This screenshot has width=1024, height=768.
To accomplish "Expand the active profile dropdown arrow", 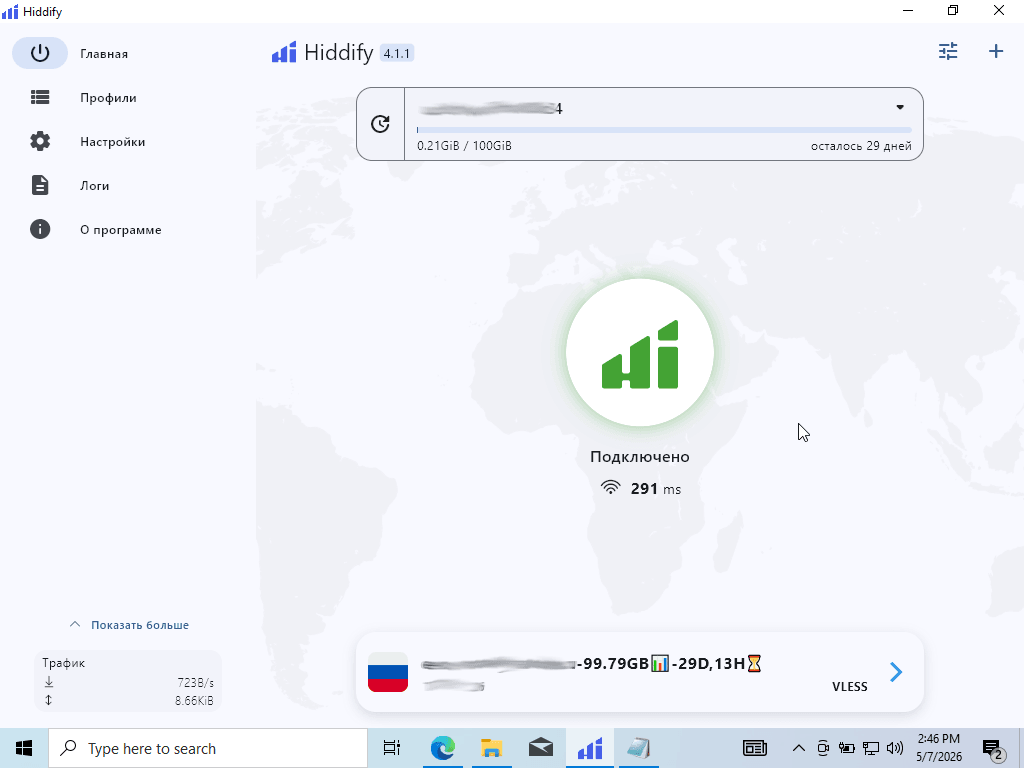I will pyautogui.click(x=900, y=107).
